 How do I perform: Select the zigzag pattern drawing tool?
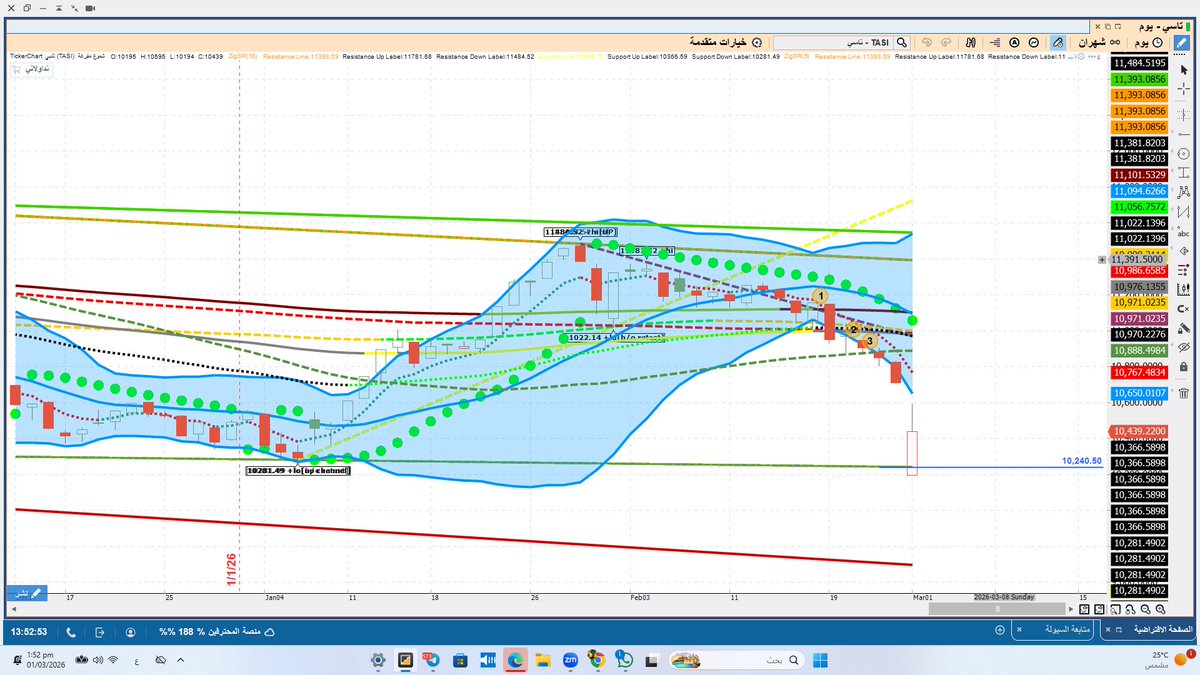point(1184,211)
